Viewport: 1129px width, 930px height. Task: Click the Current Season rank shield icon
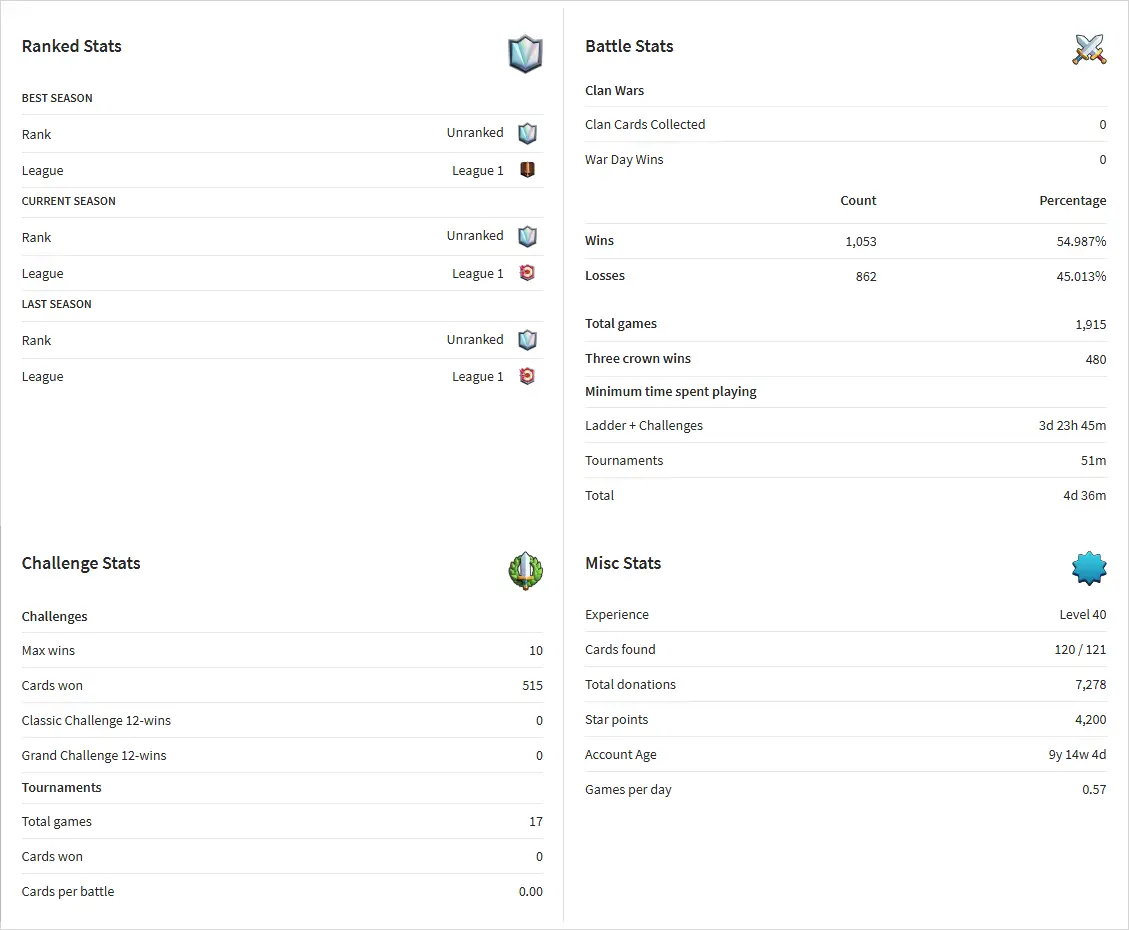tap(527, 236)
